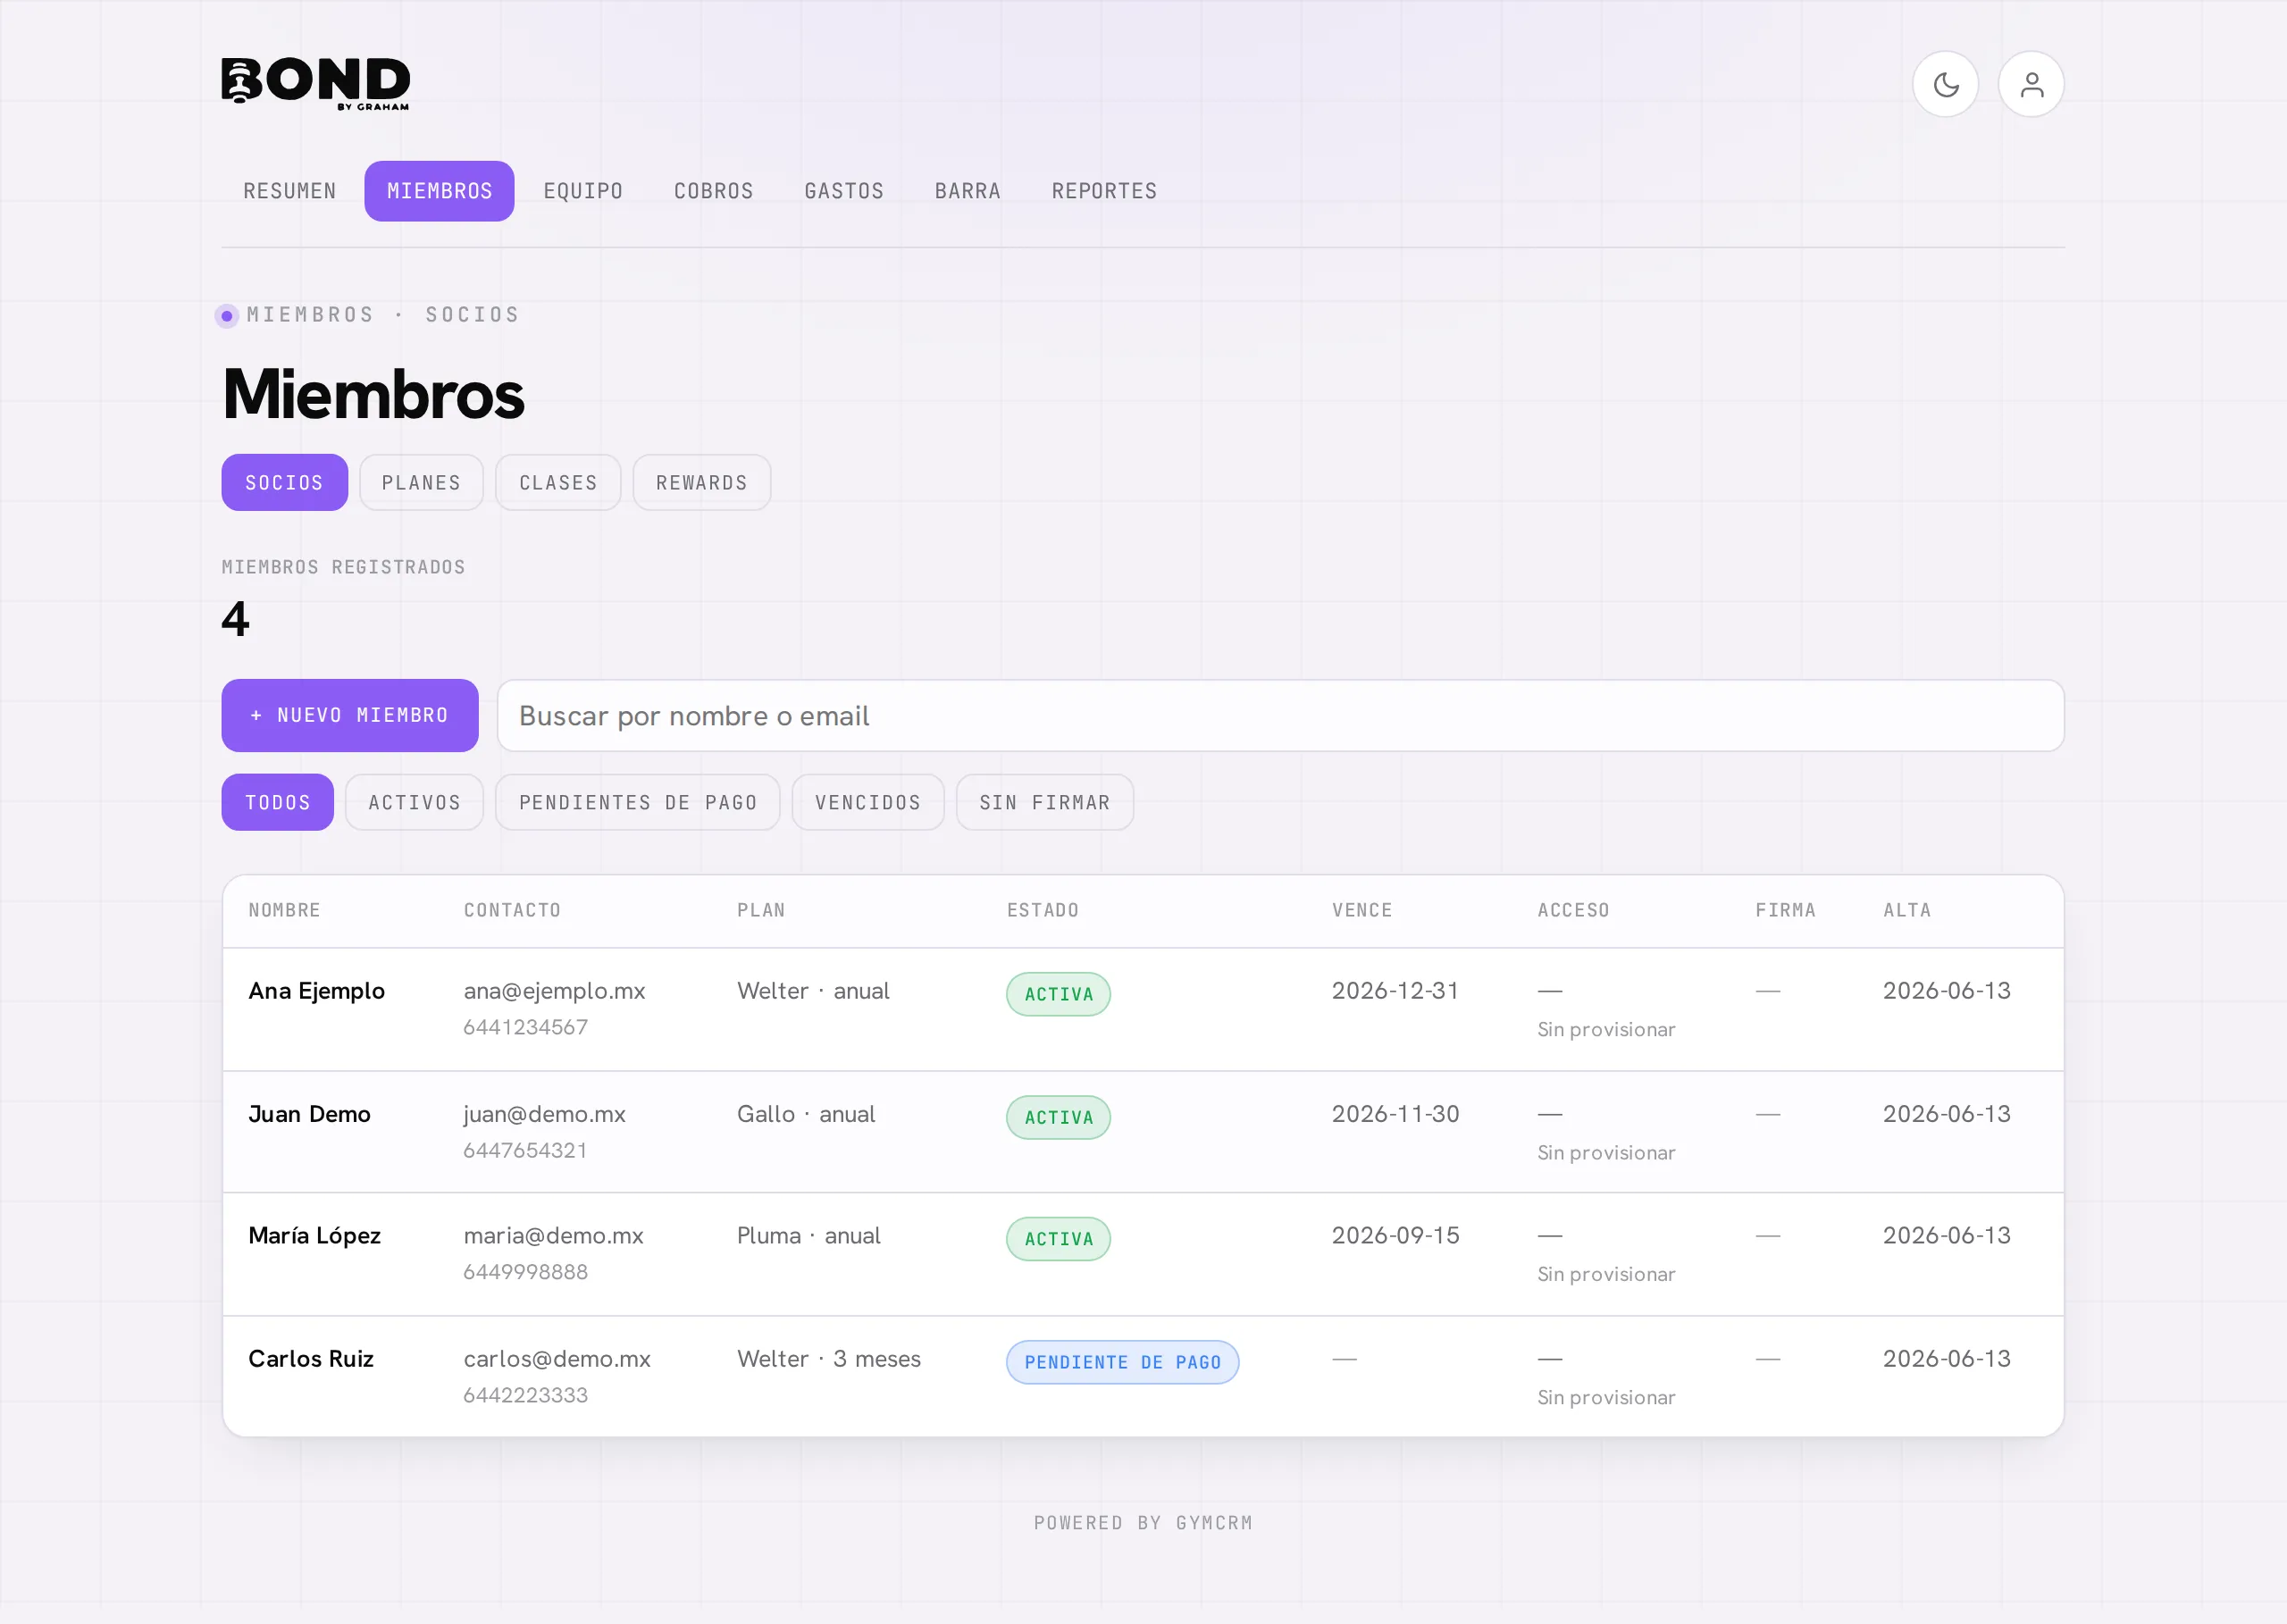The image size is (2287, 1624).
Task: Click Sin provisionar in Ana Ejemplo's row
Action: pyautogui.click(x=1606, y=1029)
